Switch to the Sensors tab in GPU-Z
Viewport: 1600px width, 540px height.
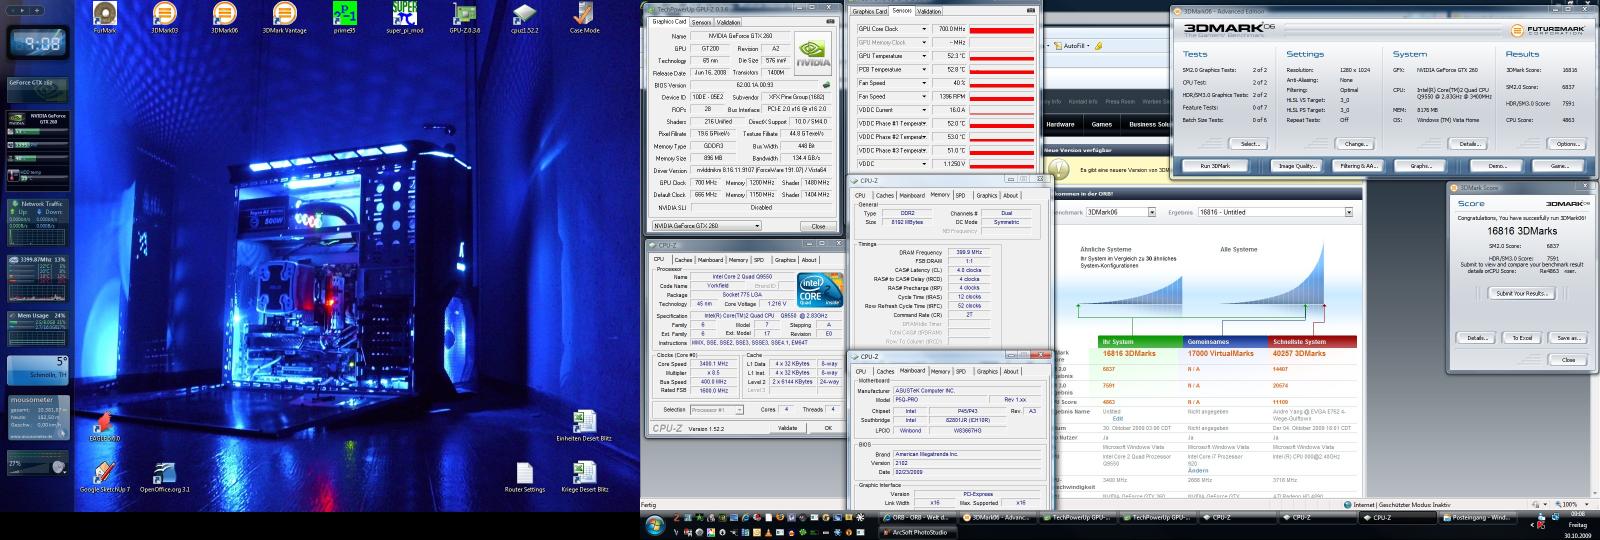pos(700,21)
